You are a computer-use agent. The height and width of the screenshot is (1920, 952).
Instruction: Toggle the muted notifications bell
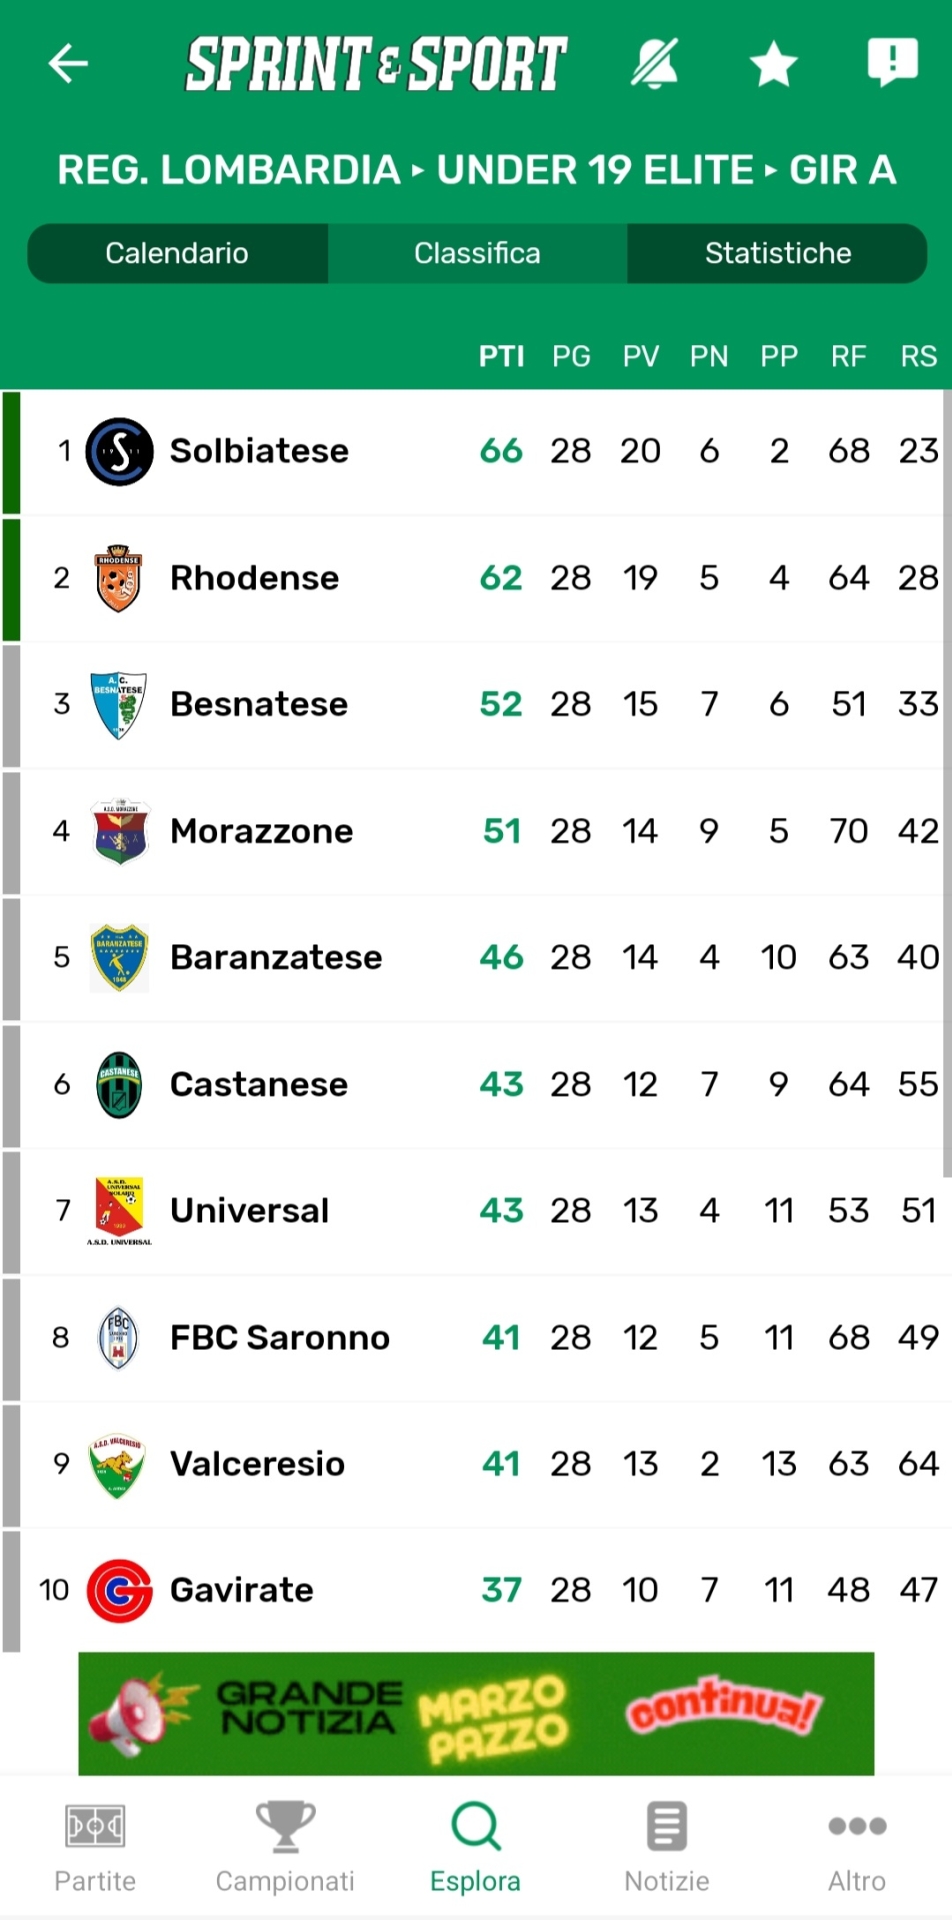point(655,64)
